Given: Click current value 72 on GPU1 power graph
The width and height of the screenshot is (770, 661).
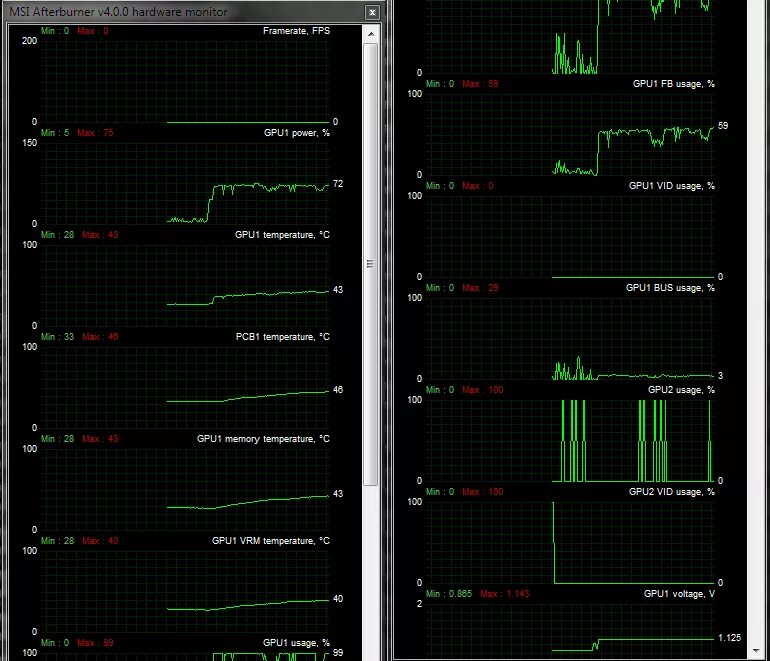Looking at the screenshot, I should coord(338,184).
